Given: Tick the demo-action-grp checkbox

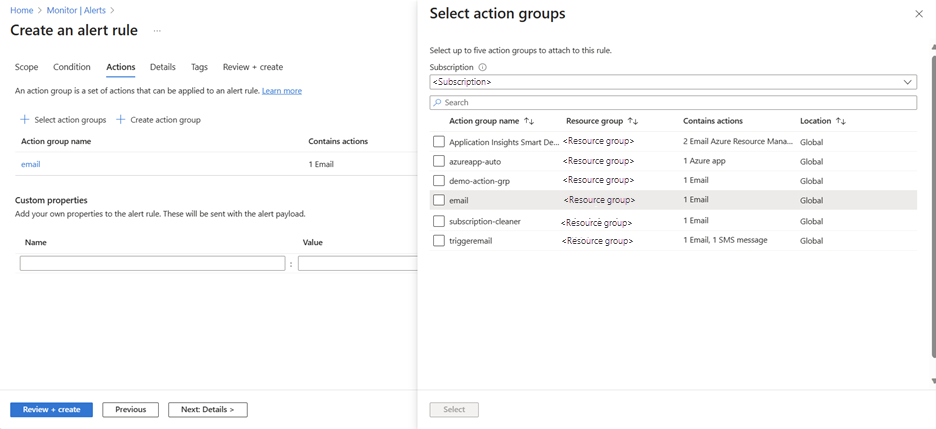Looking at the screenshot, I should 439,181.
